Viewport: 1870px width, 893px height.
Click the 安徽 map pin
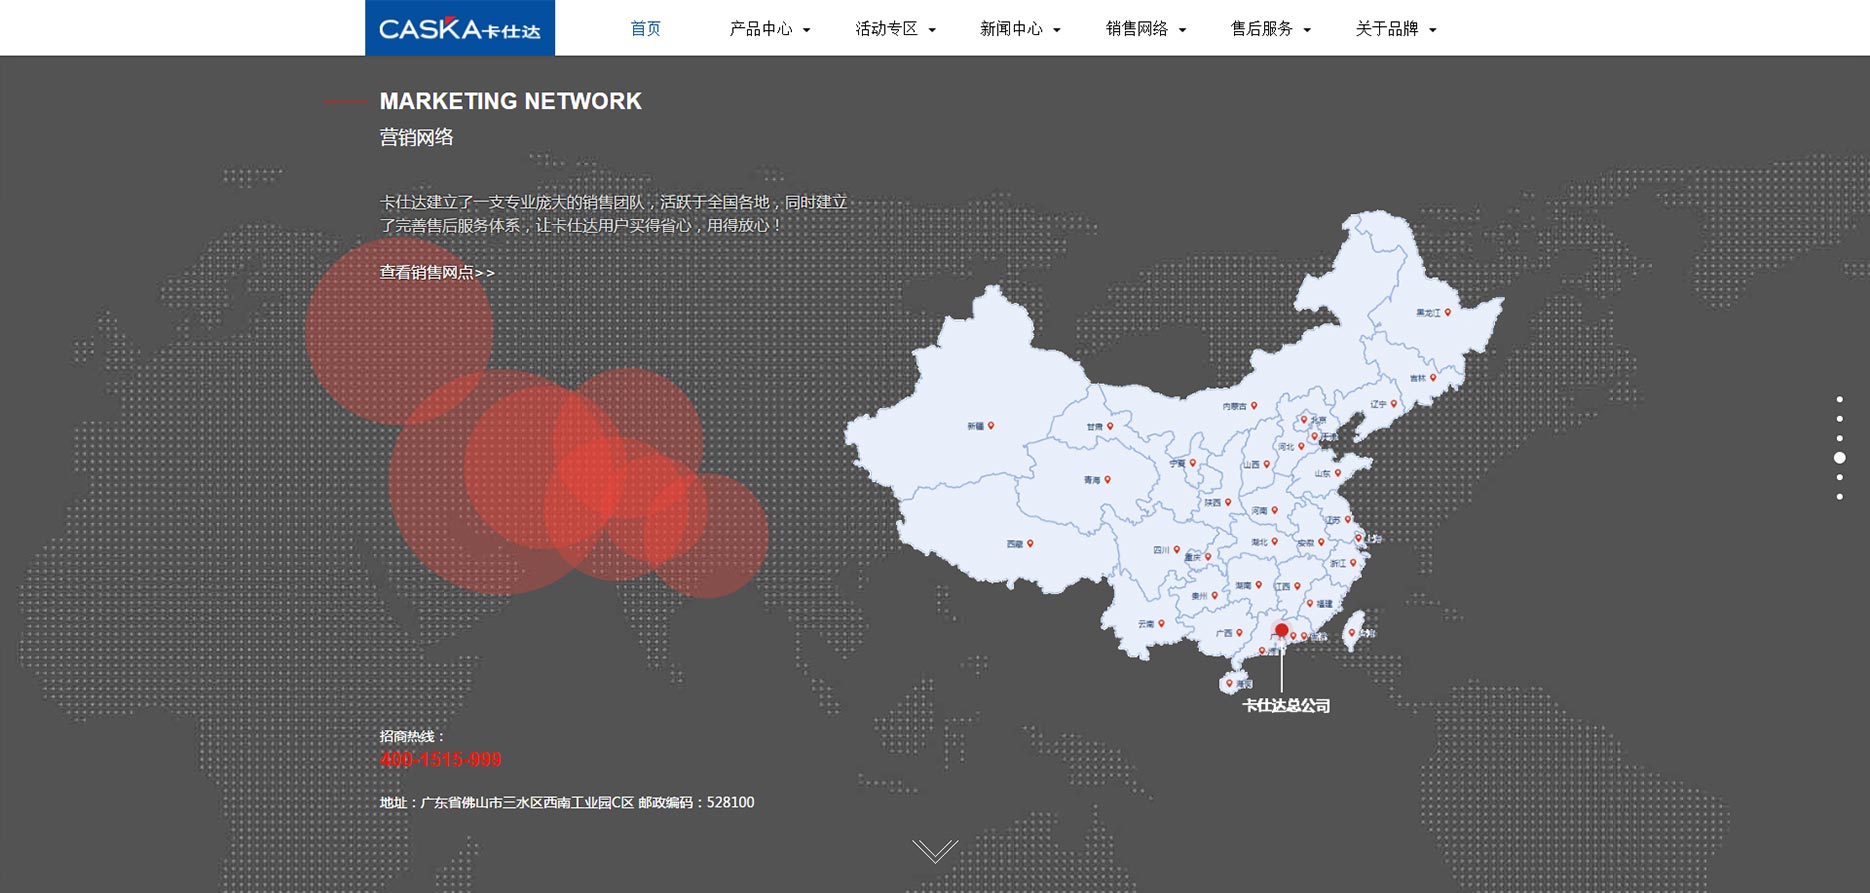click(1321, 542)
